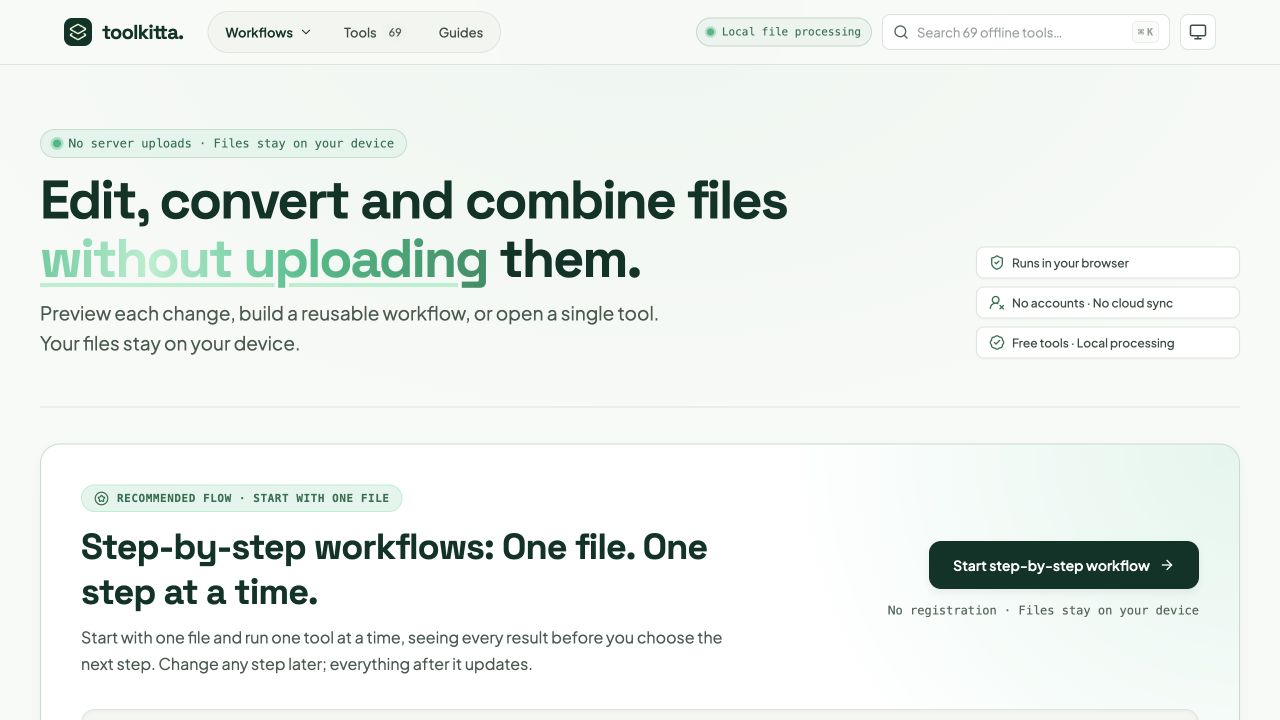Click the magnifier icon in search box
Image resolution: width=1280 pixels, height=720 pixels.
click(901, 32)
